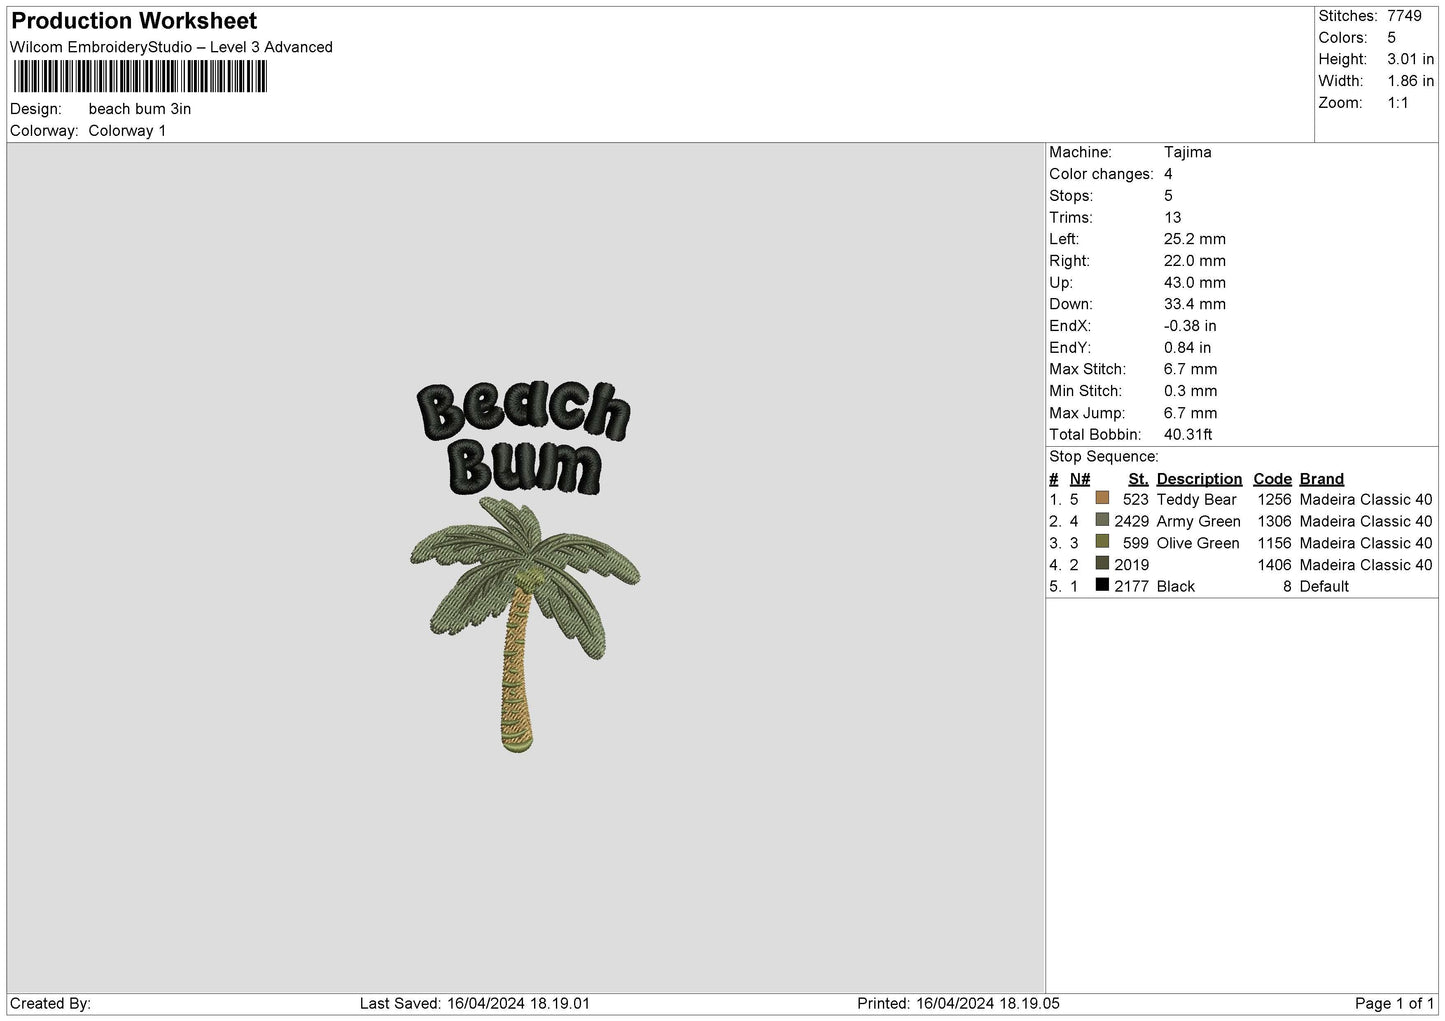
Task: Click the Left value 25.2 mm
Action: pos(1195,239)
